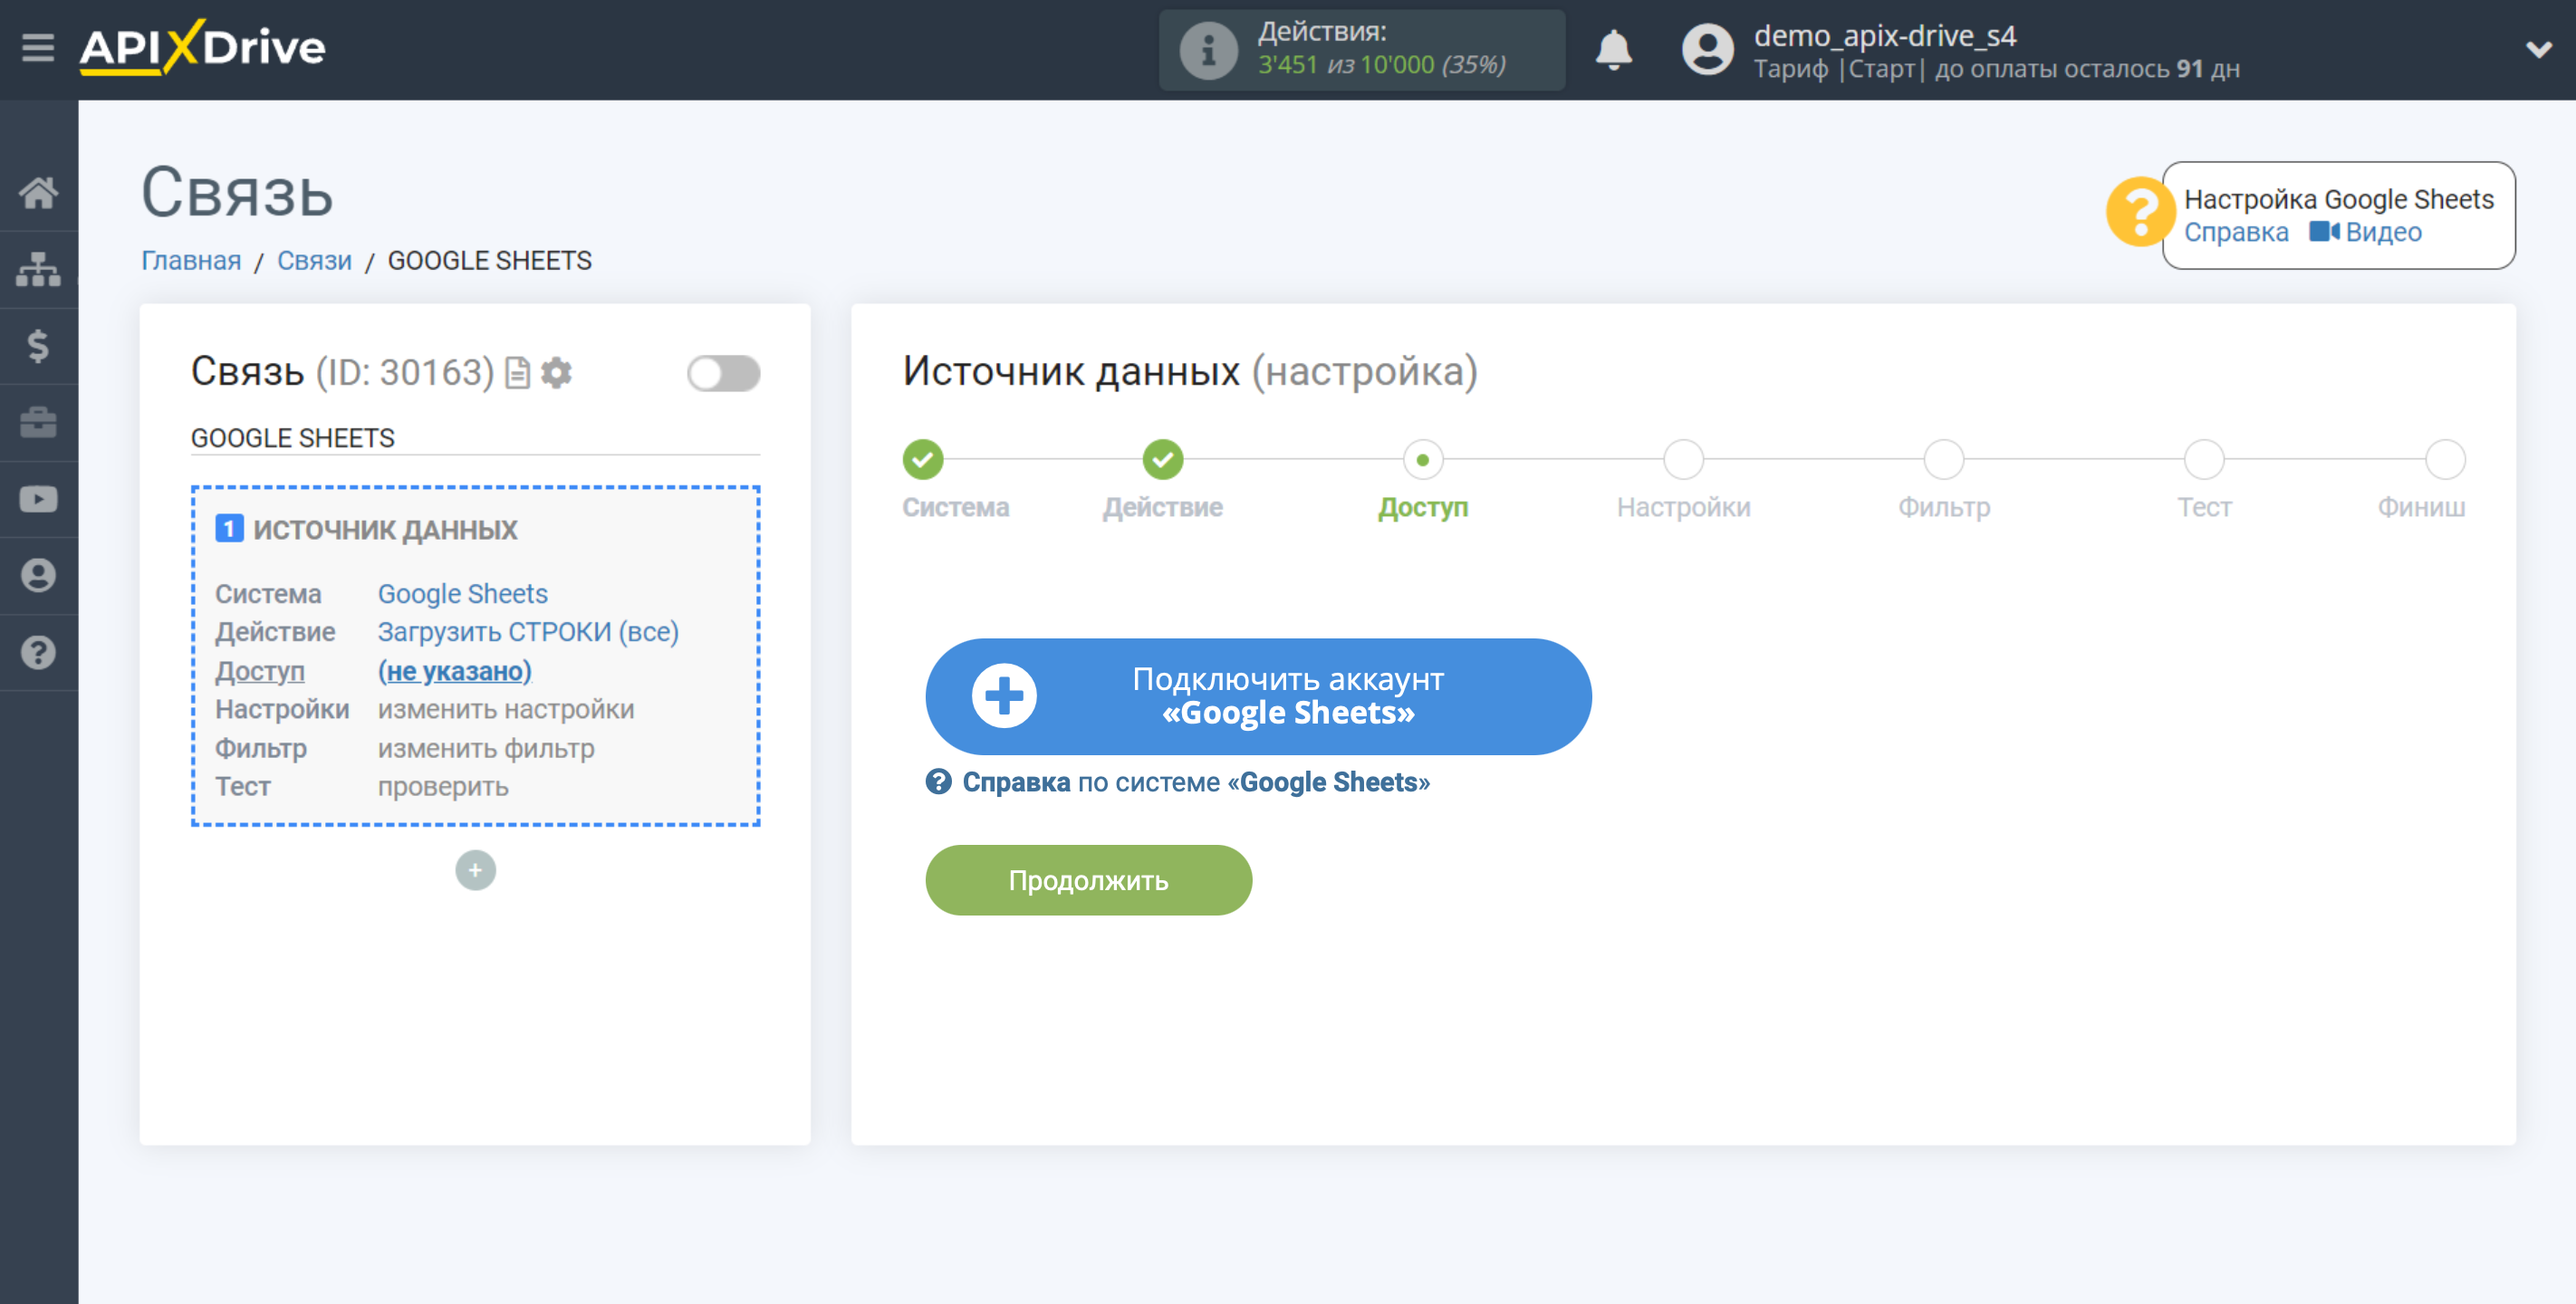The height and width of the screenshot is (1304, 2576).
Task: Click проверить test text
Action: [x=443, y=787]
